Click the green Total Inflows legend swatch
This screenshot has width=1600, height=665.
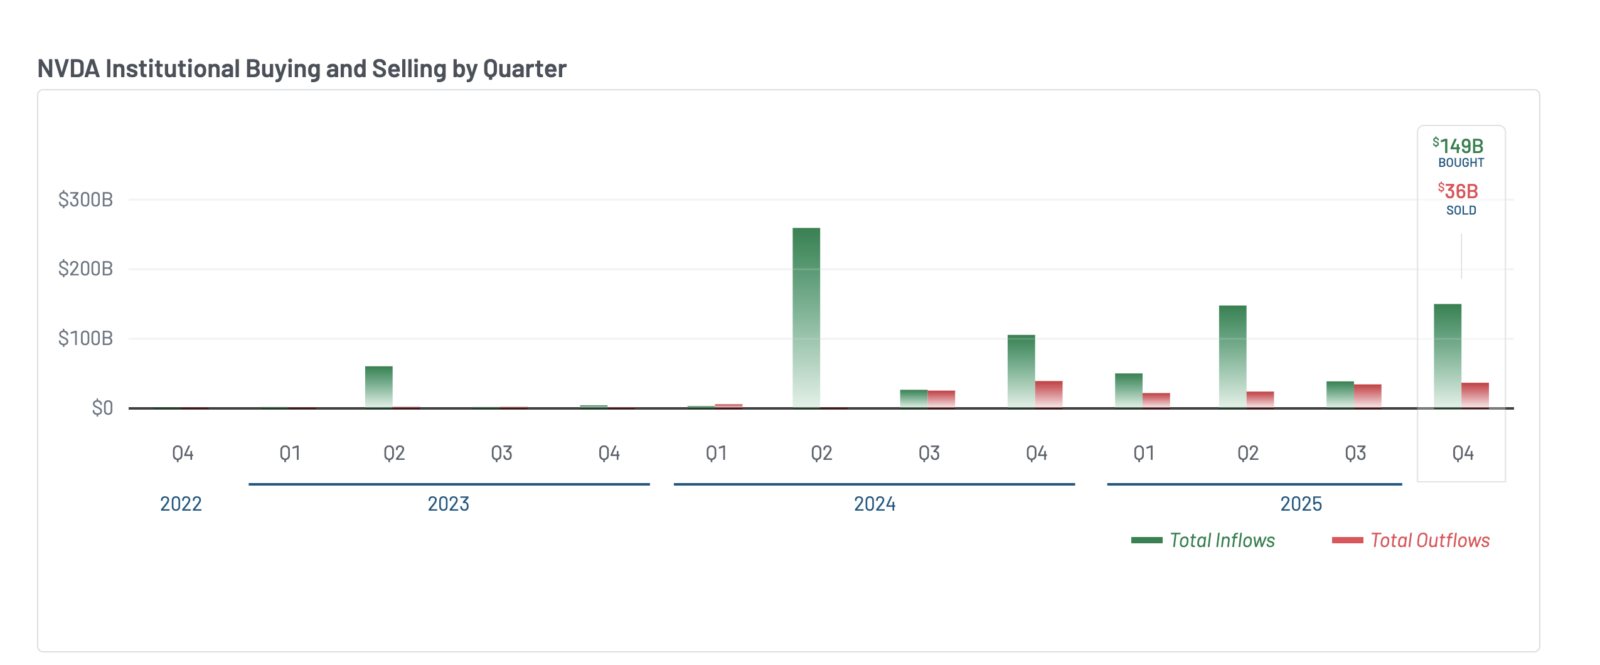(1146, 540)
